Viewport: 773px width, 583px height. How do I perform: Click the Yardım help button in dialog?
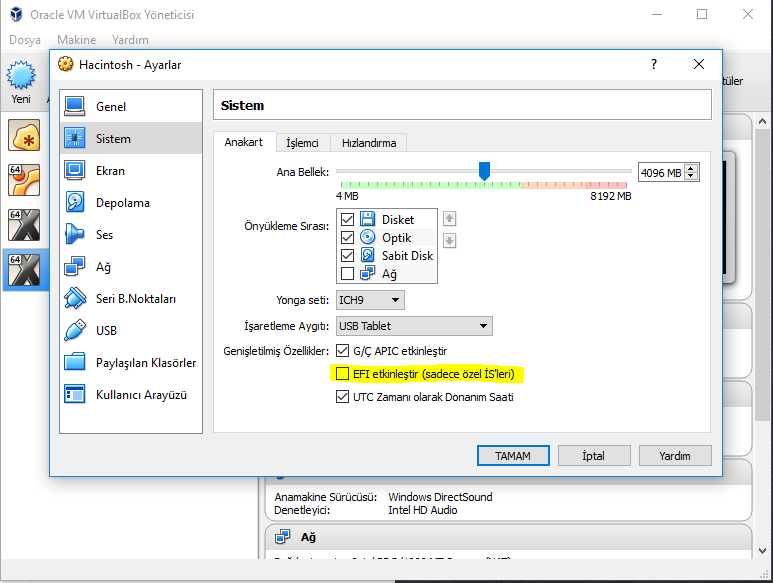(x=675, y=456)
